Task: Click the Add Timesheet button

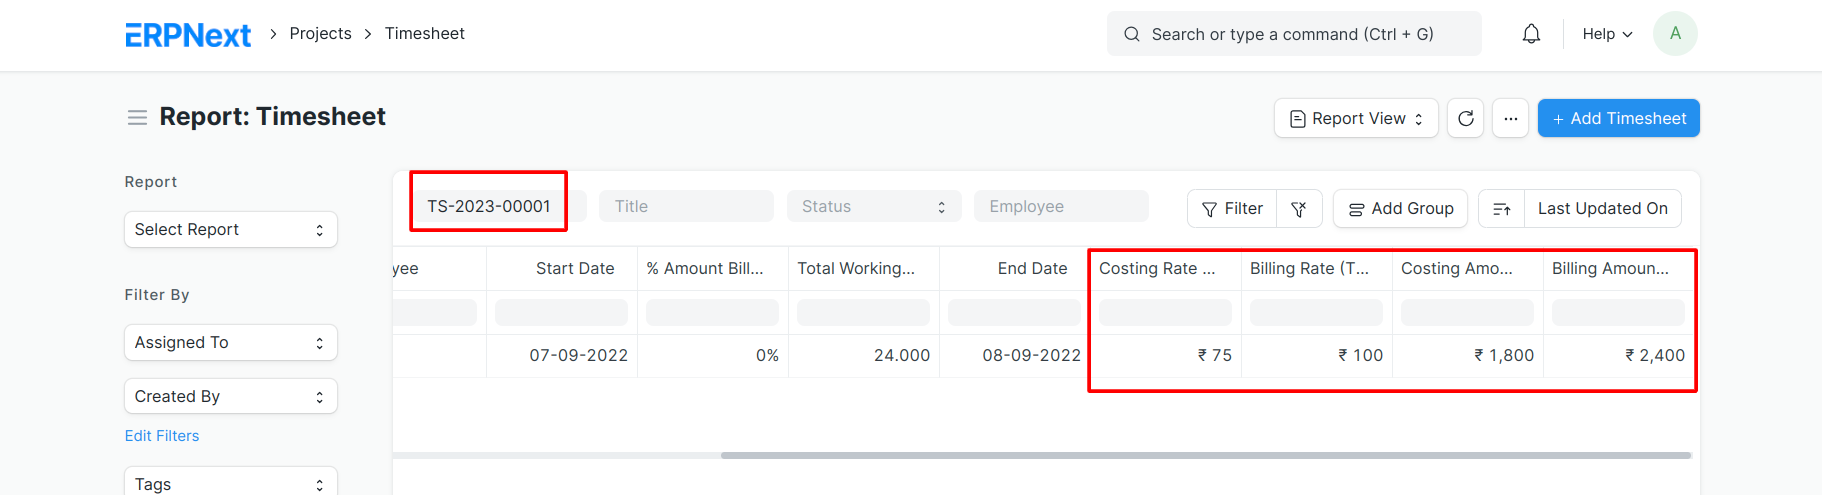Action: click(x=1618, y=118)
